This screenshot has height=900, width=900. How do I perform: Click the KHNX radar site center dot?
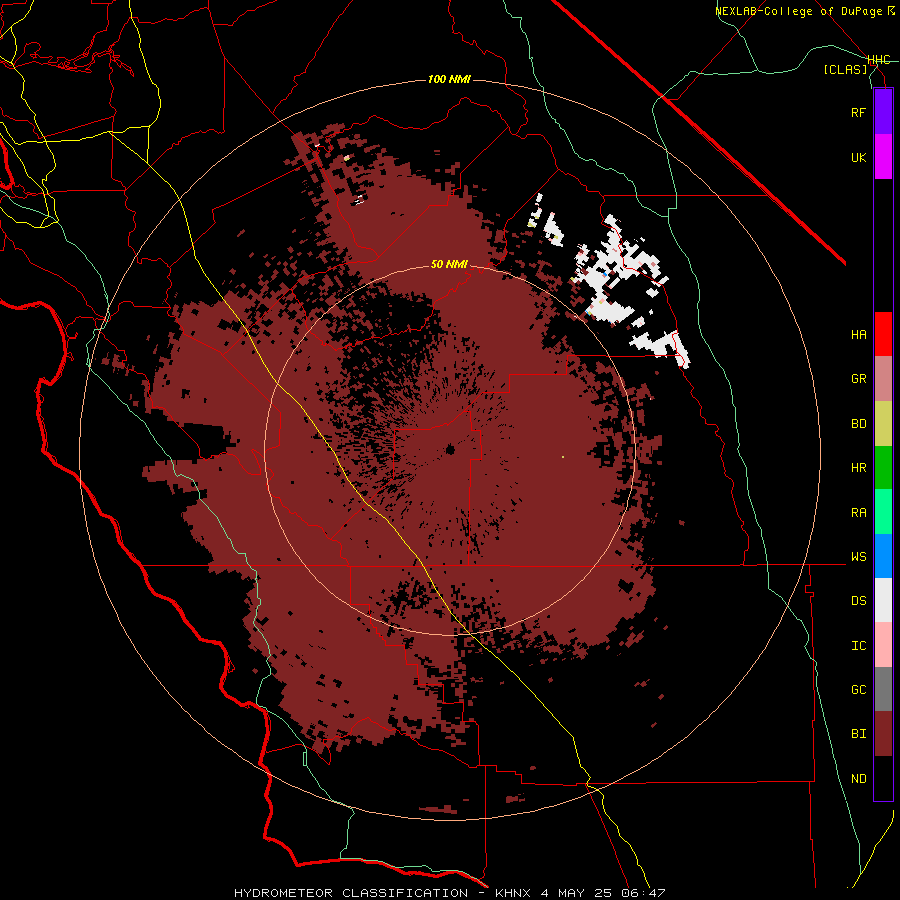tap(450, 449)
